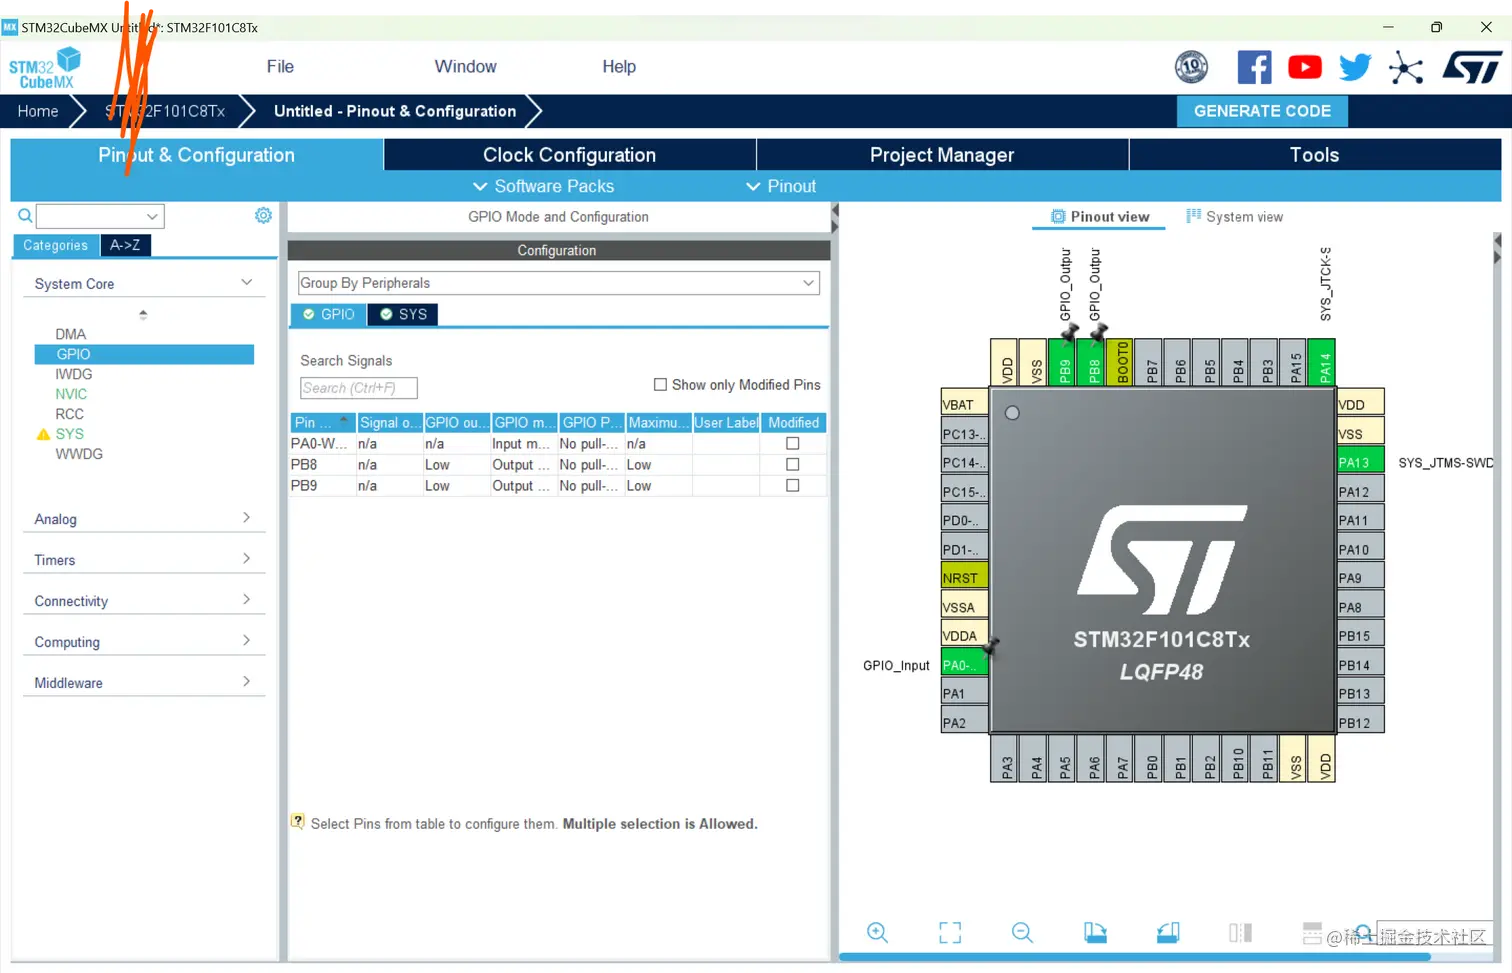Open the File menu
This screenshot has width=1512, height=973.
pyautogui.click(x=280, y=67)
